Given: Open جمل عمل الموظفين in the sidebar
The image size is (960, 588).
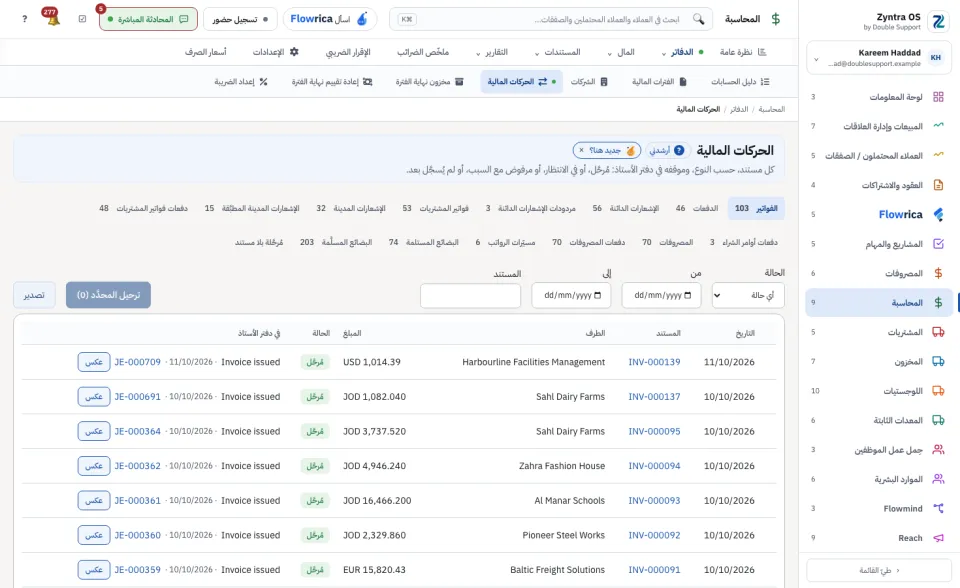Looking at the screenshot, I should (x=879, y=450).
